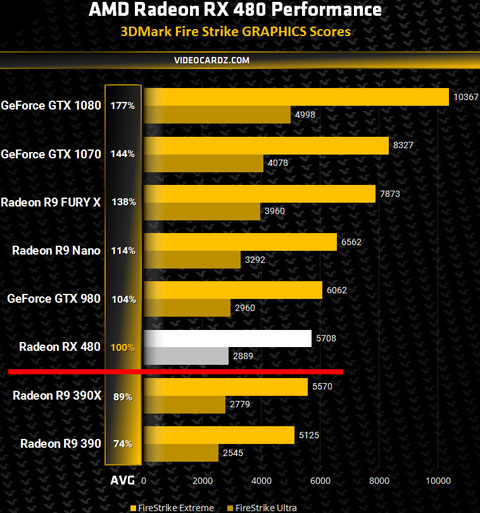Click the score value 7873
The width and height of the screenshot is (480, 513).
[x=390, y=194]
